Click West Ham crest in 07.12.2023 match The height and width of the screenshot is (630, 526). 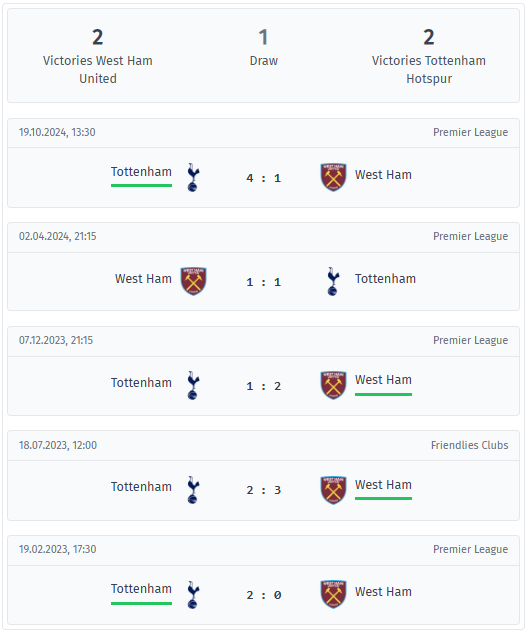click(333, 385)
